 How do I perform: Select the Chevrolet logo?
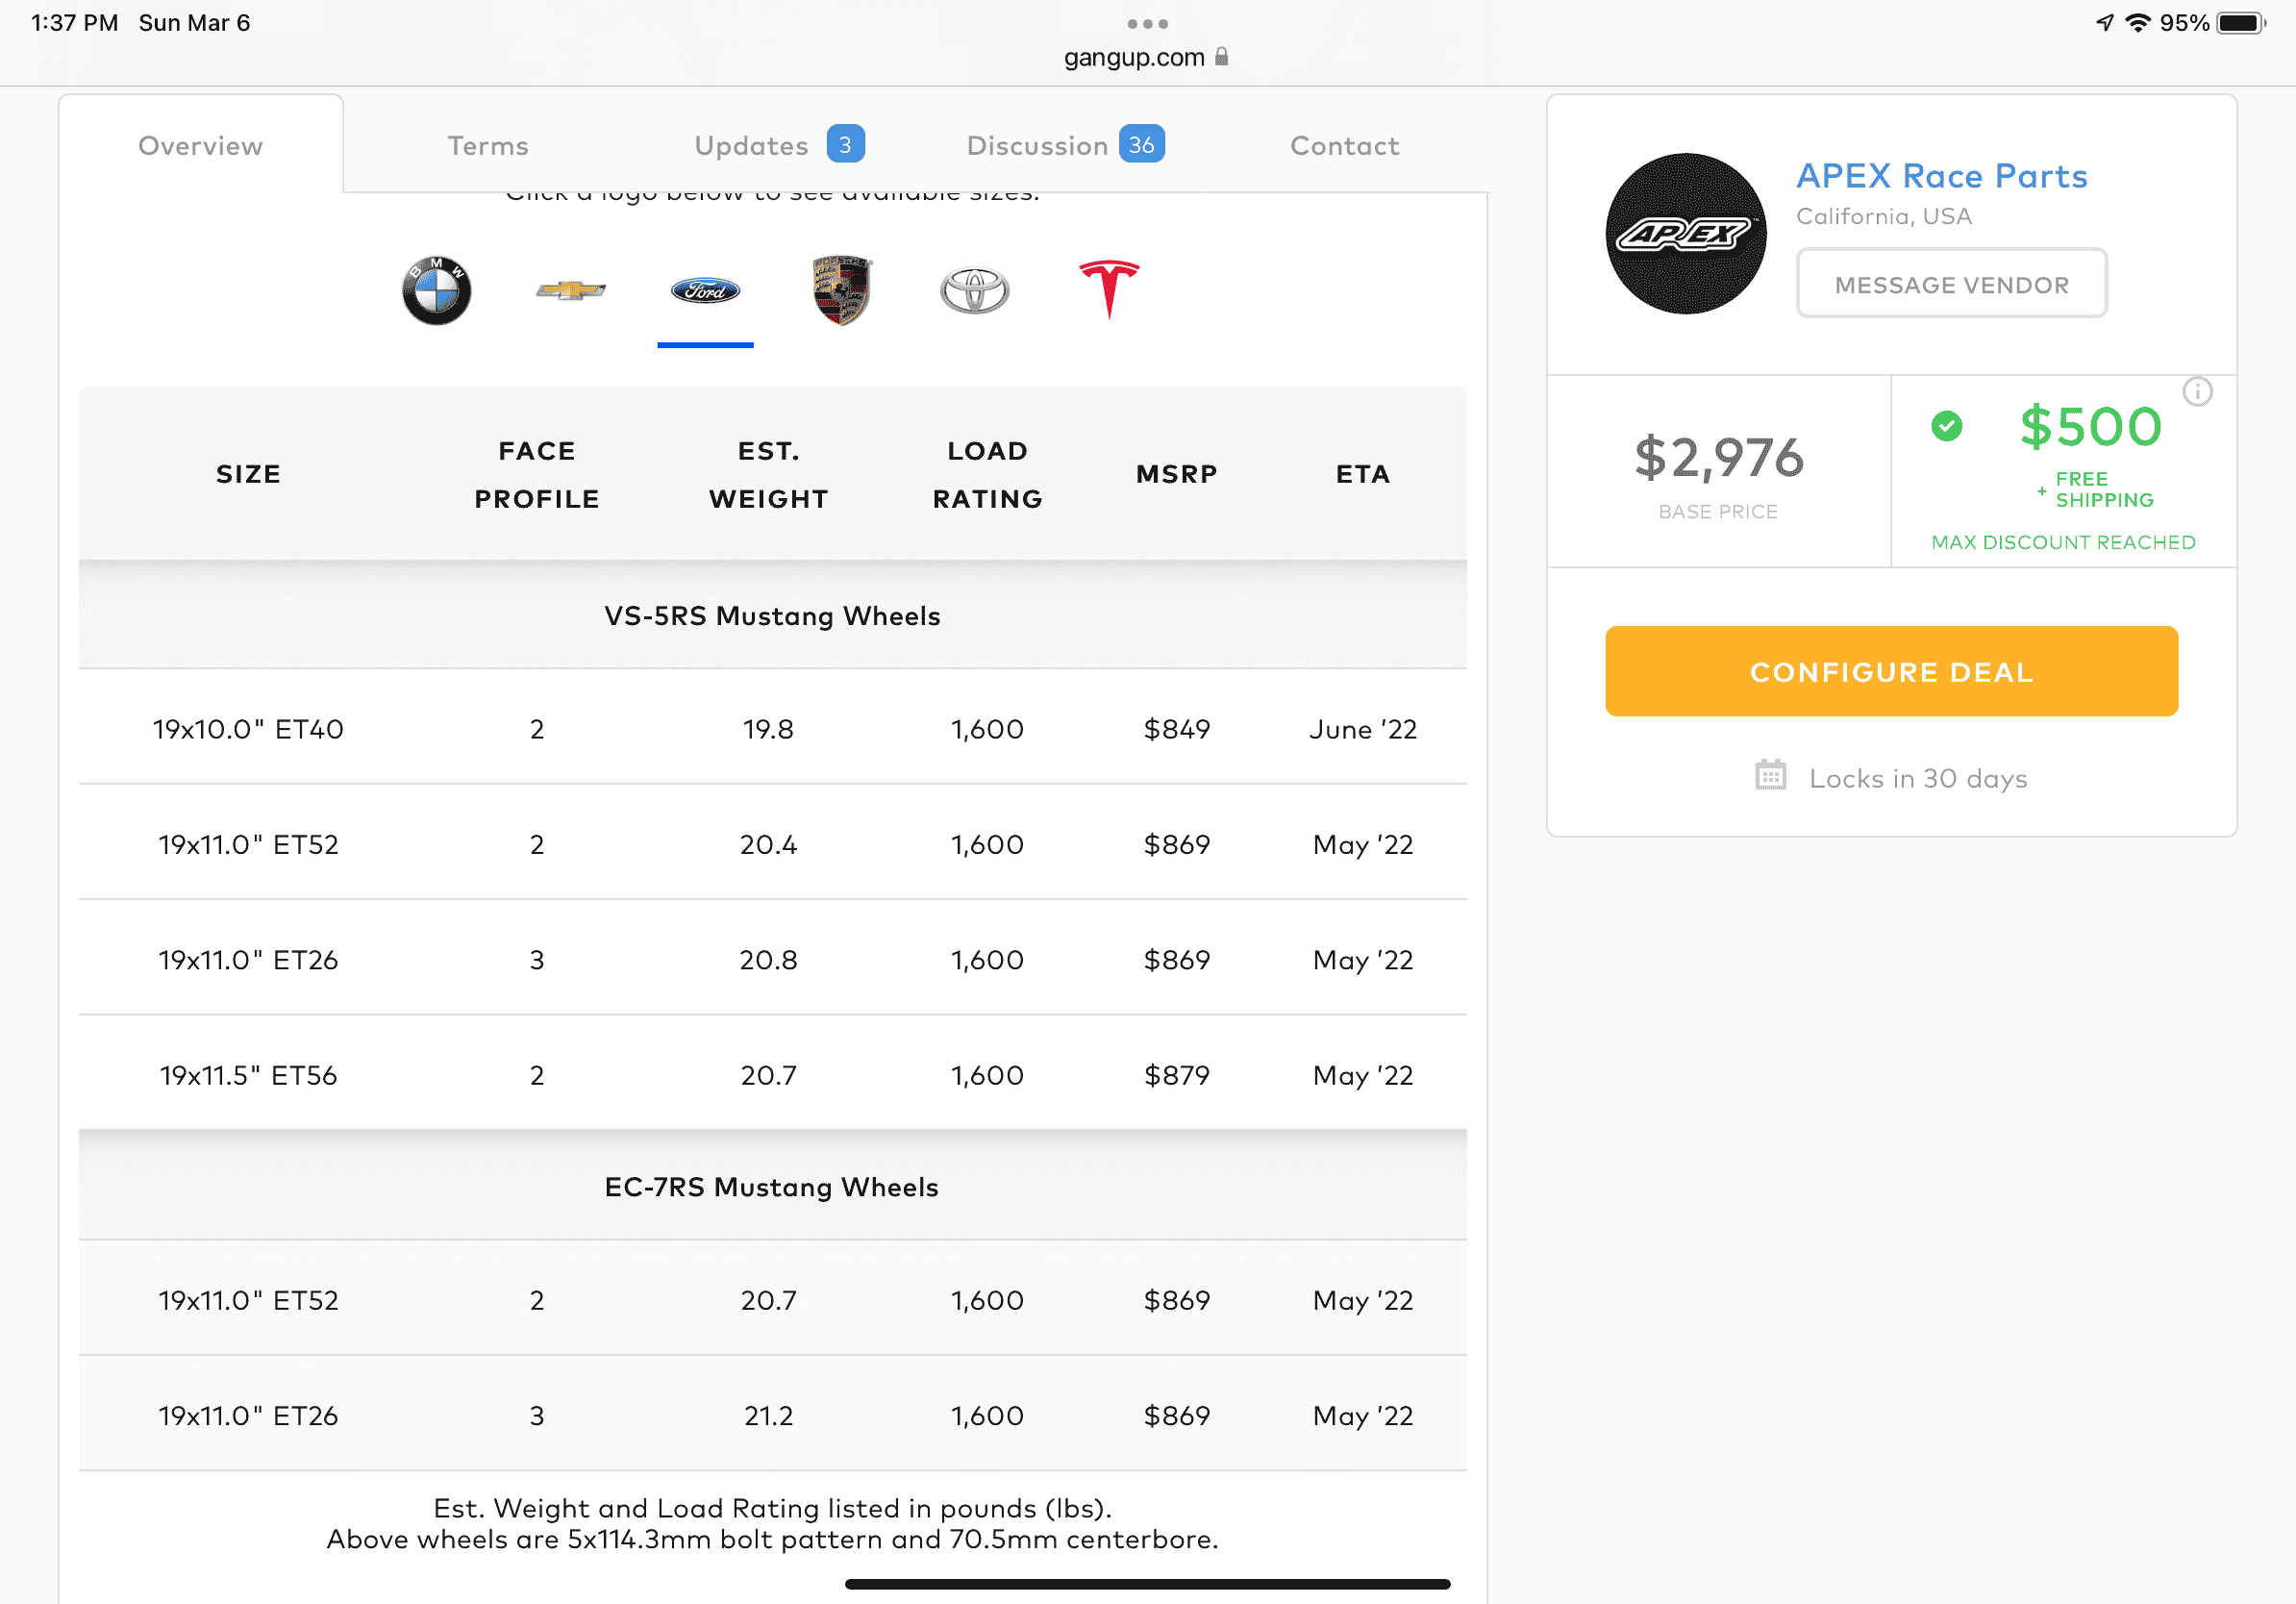[x=570, y=290]
